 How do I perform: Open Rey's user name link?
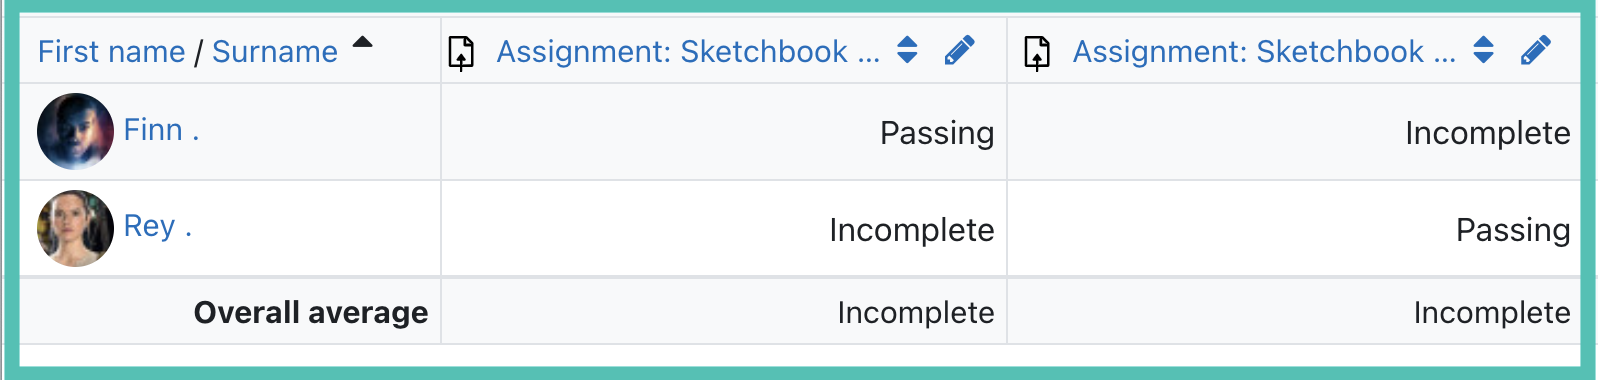[157, 227]
